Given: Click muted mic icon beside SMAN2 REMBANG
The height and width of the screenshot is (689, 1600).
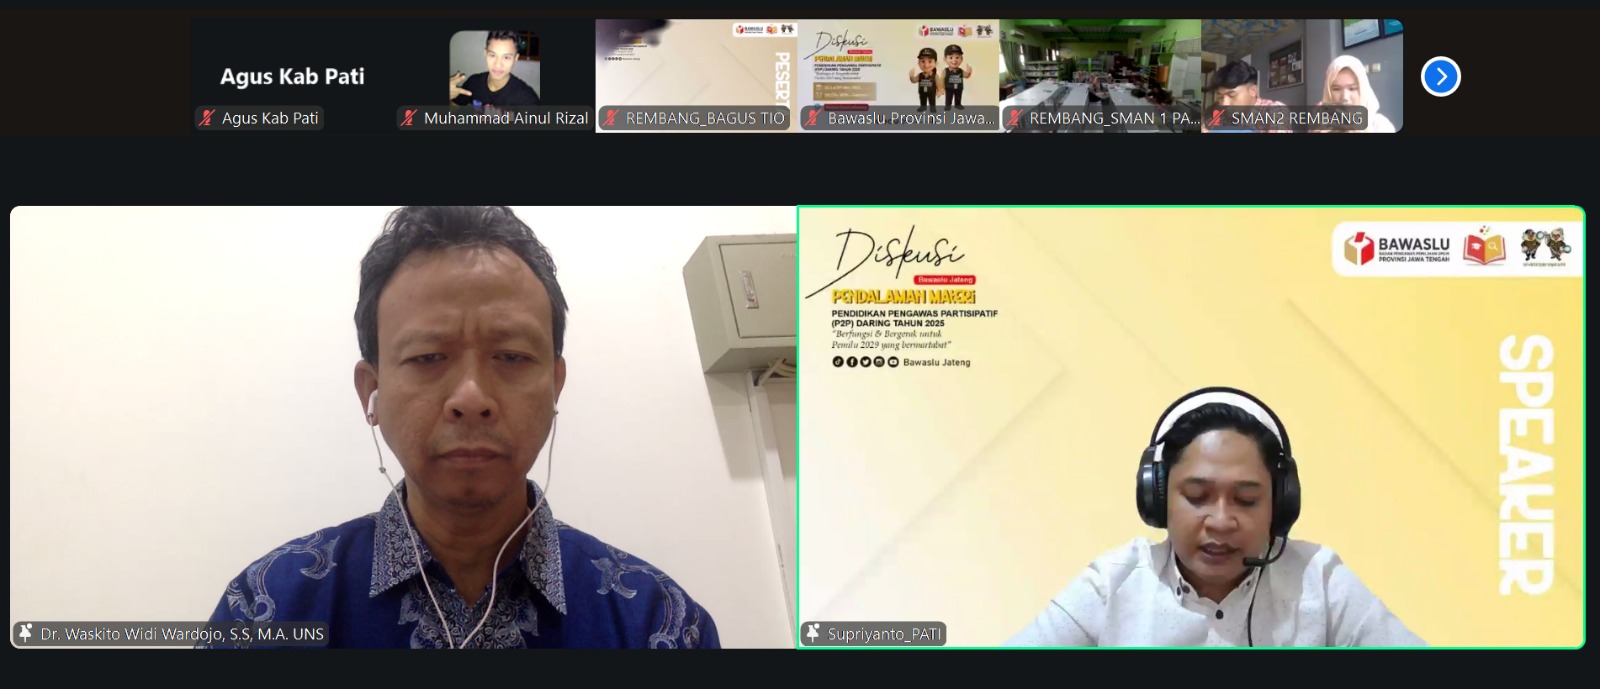Looking at the screenshot, I should click(x=1217, y=118).
